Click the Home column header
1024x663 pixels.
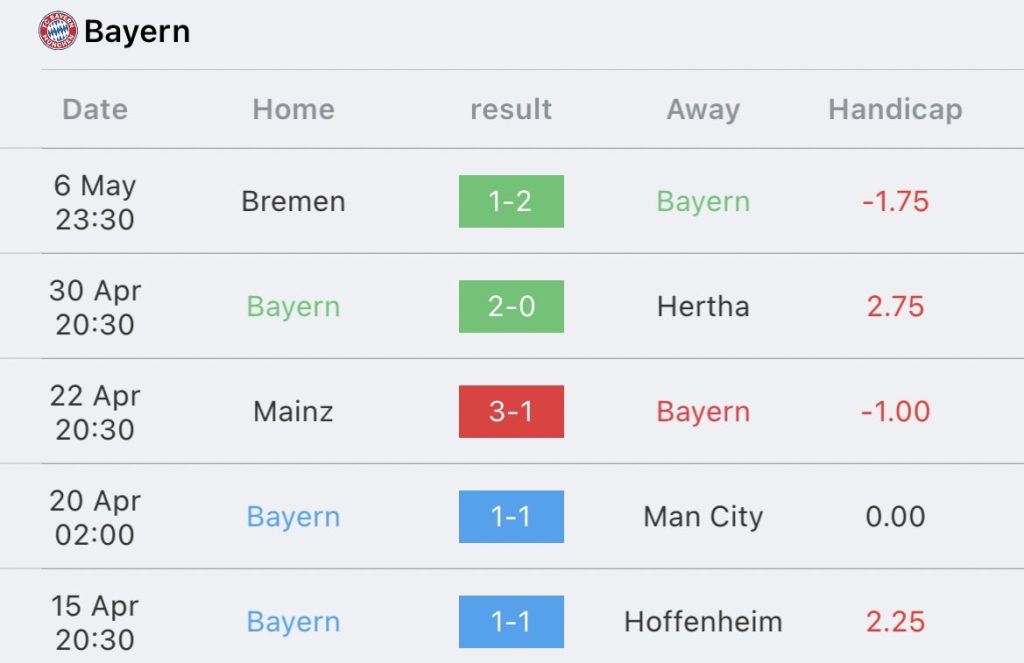(293, 109)
